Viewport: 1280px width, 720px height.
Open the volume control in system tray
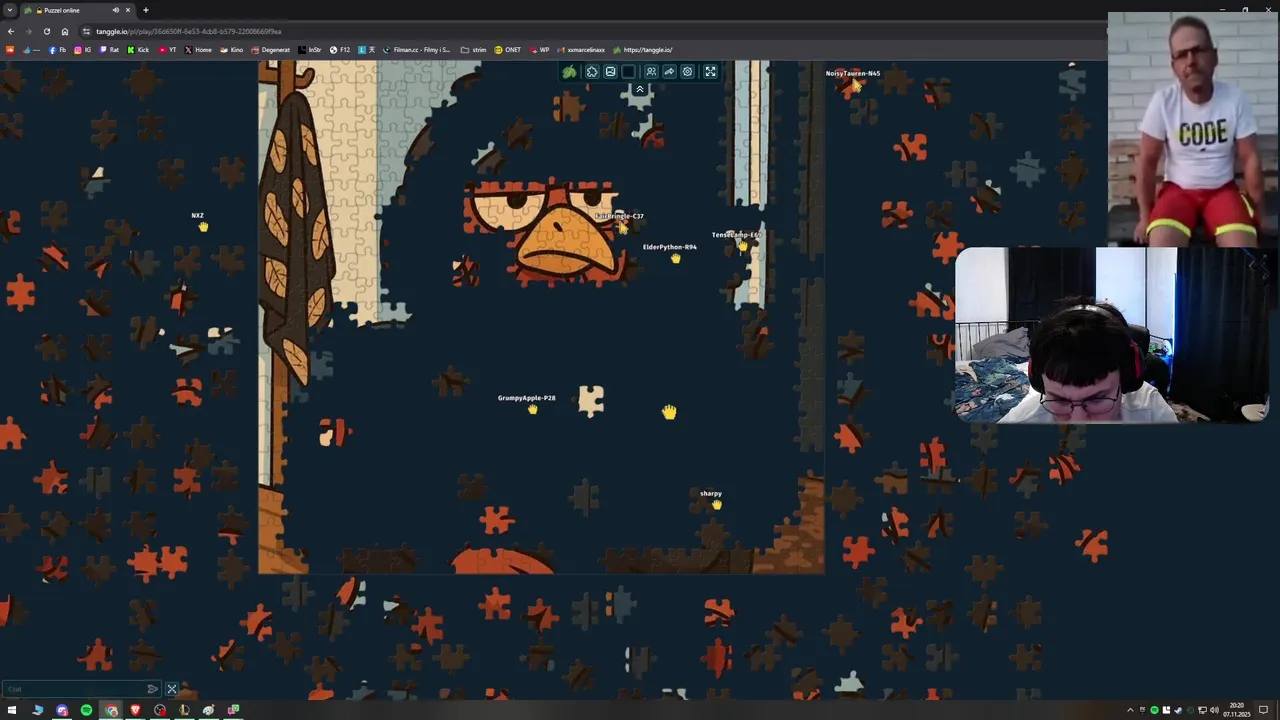1214,710
